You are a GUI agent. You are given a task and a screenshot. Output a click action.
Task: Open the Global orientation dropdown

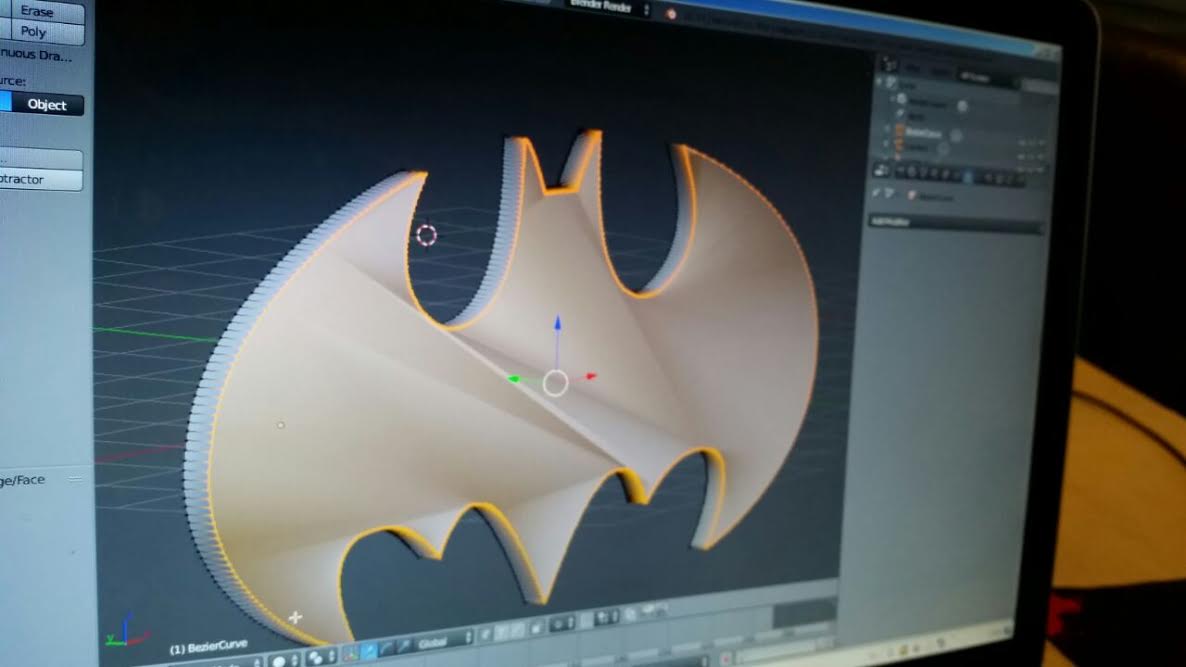443,641
